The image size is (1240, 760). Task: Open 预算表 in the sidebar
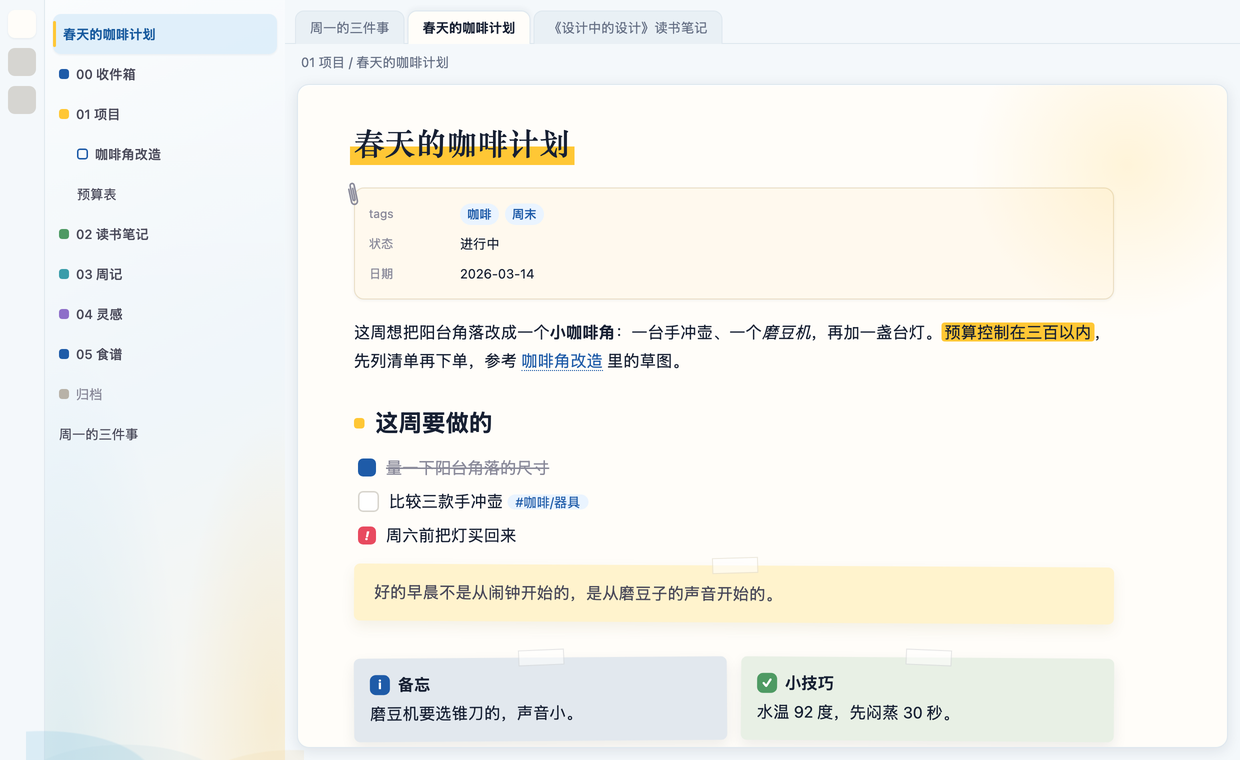(x=166, y=194)
